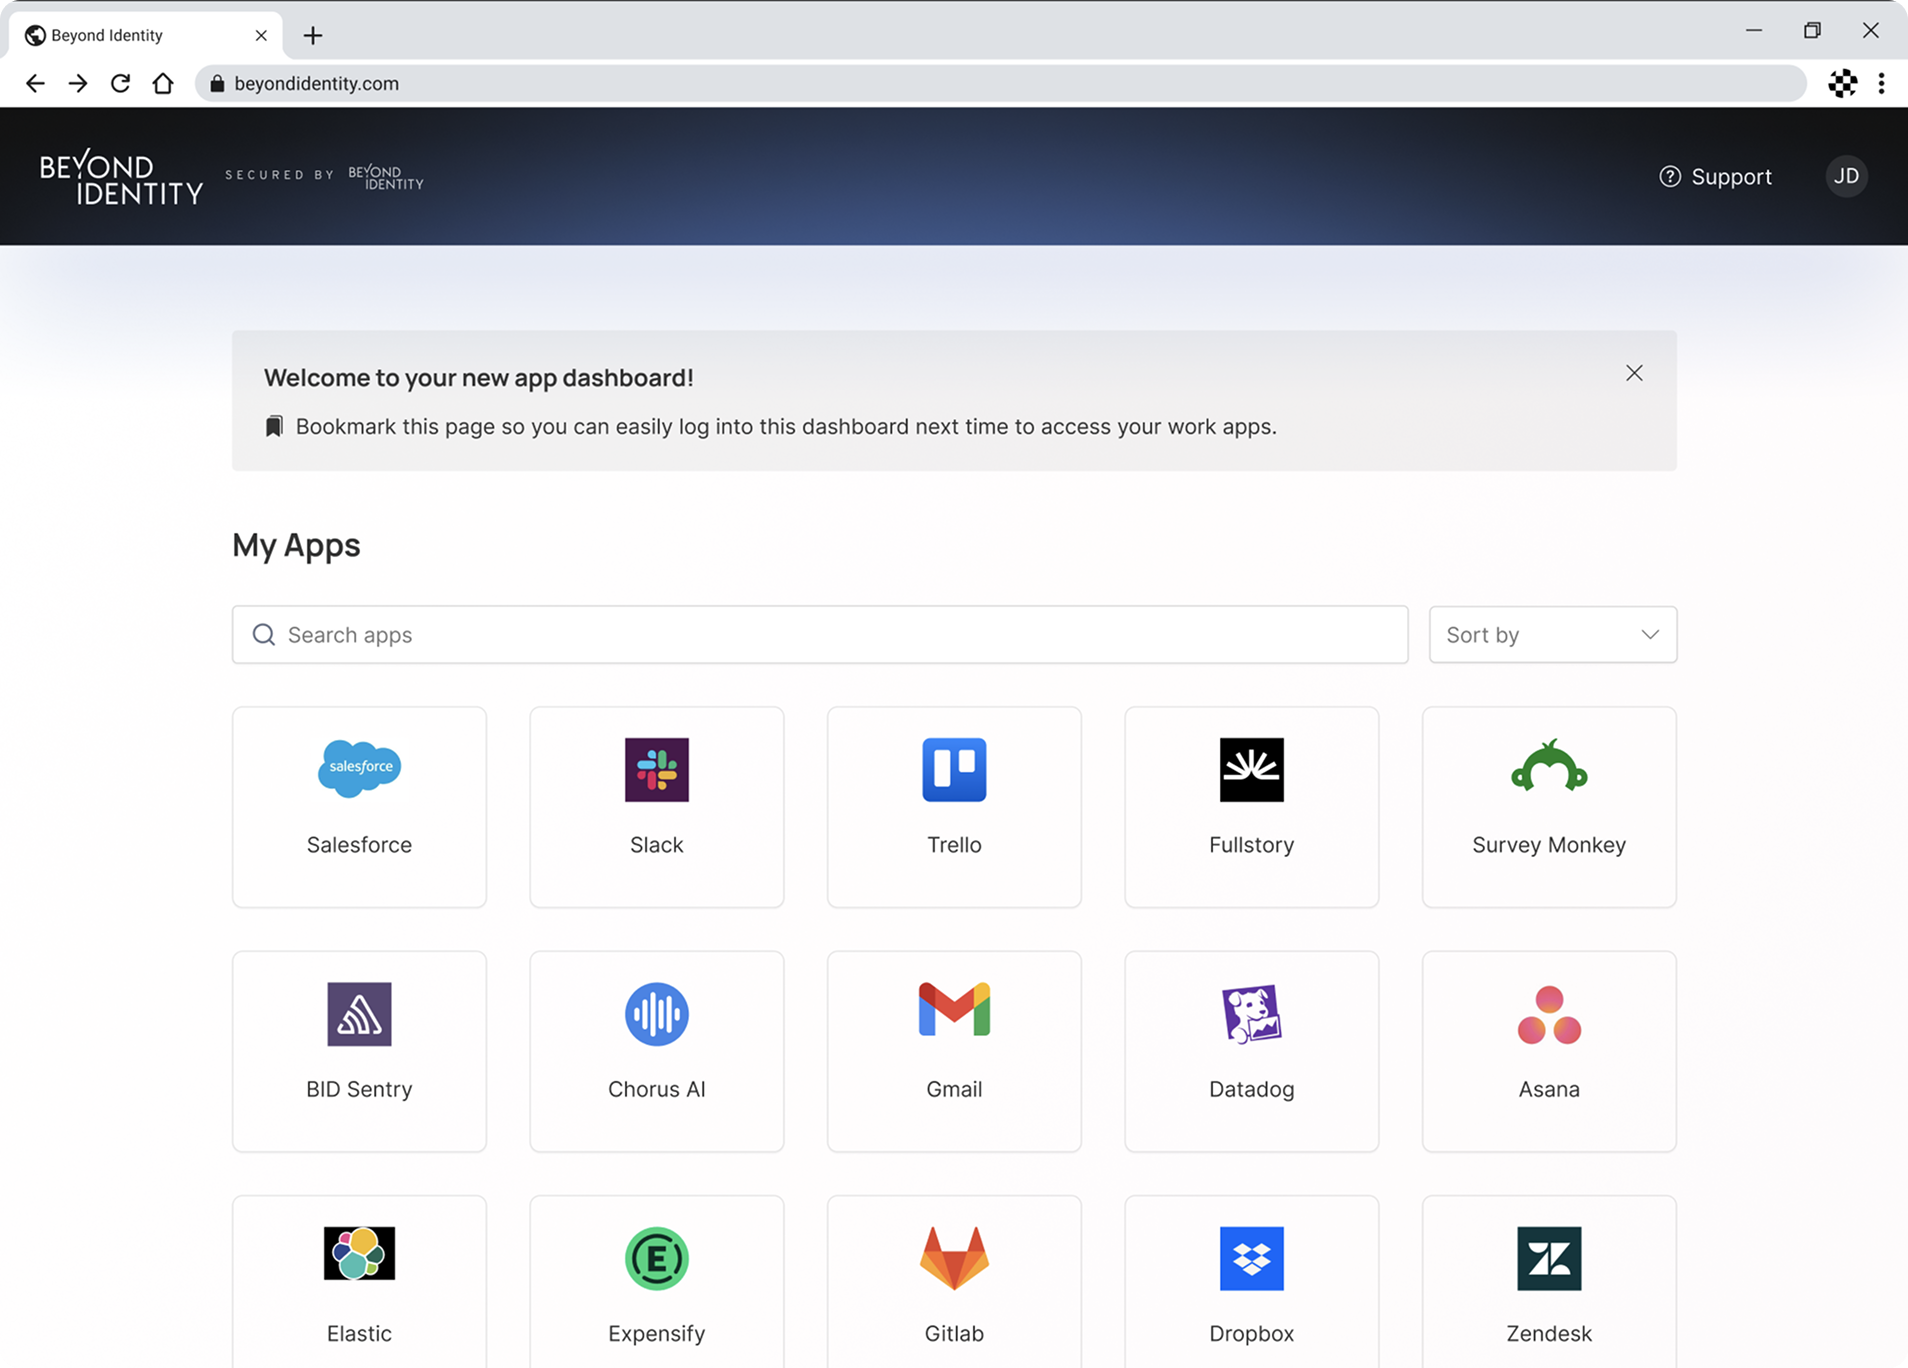
Task: Click the Asana label
Action: coord(1549,1089)
